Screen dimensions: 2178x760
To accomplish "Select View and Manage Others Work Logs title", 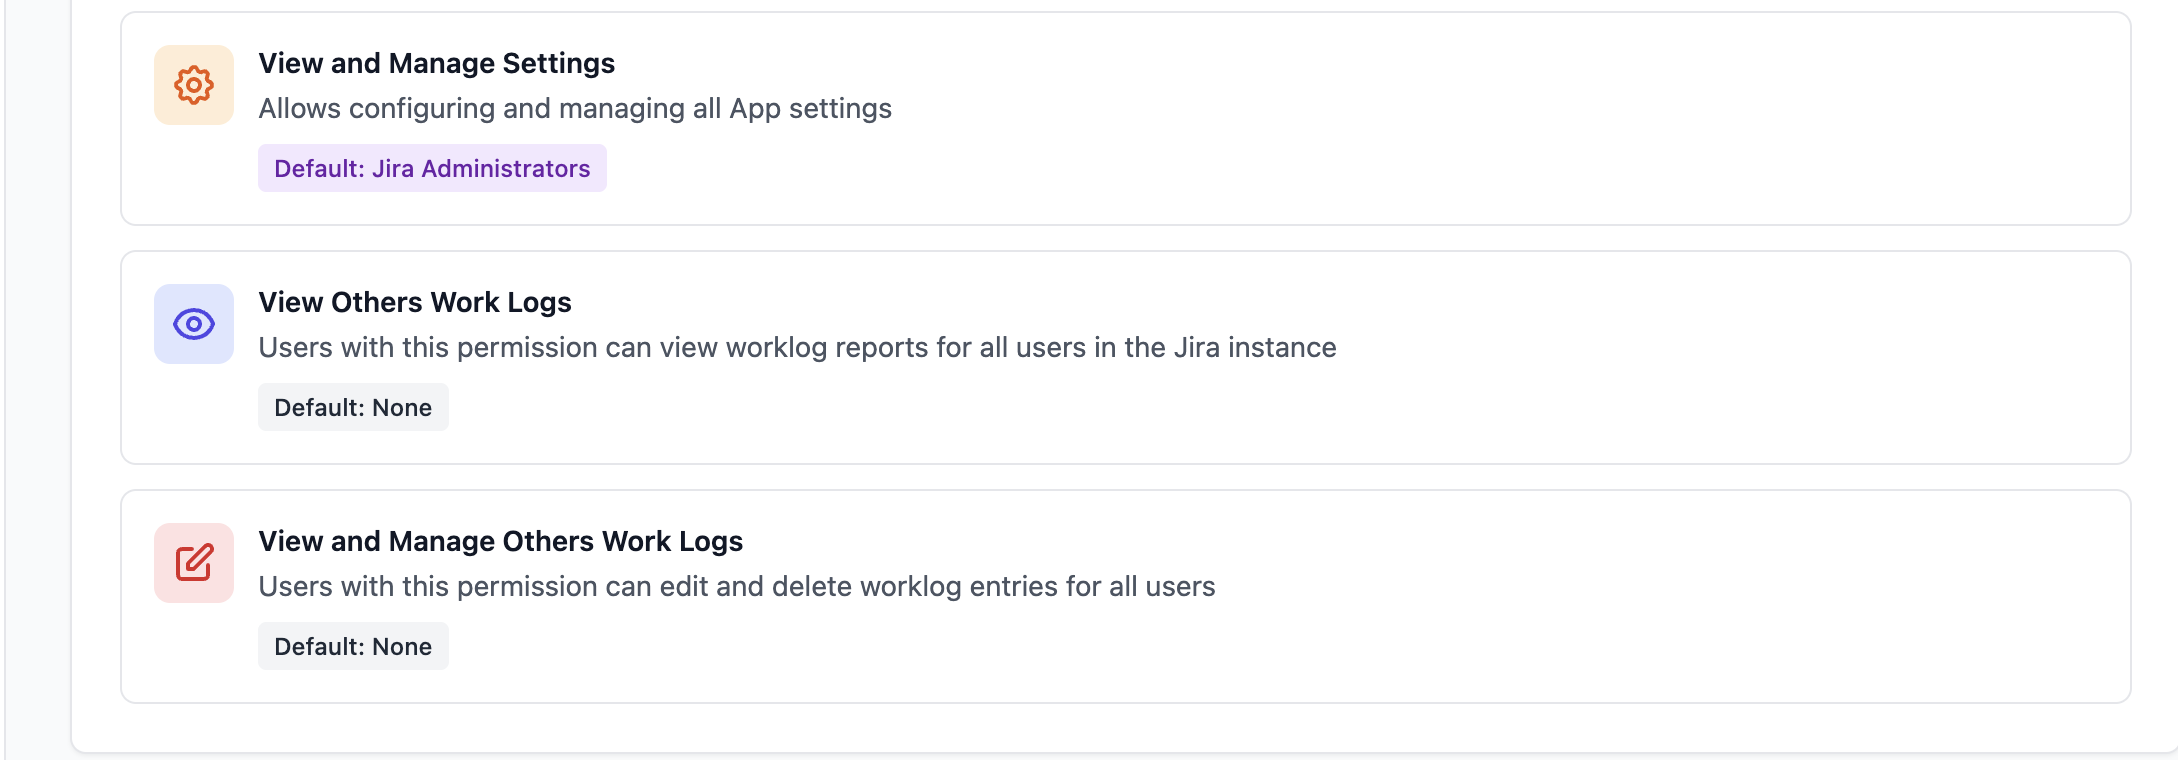I will point(500,541).
